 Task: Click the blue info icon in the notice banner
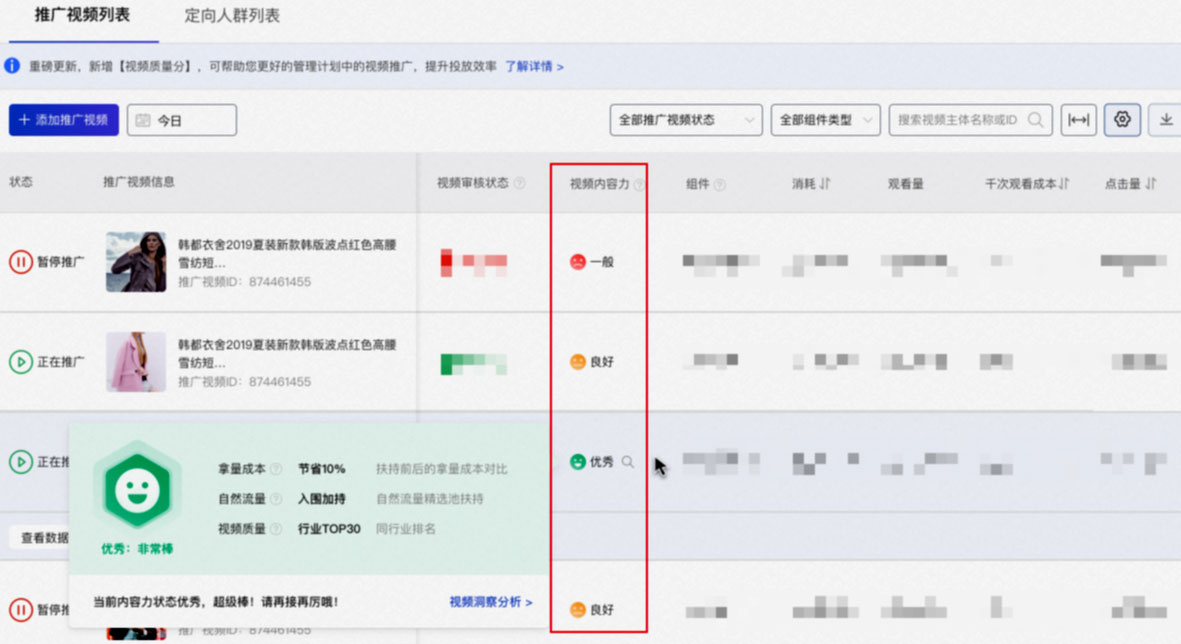[12, 66]
